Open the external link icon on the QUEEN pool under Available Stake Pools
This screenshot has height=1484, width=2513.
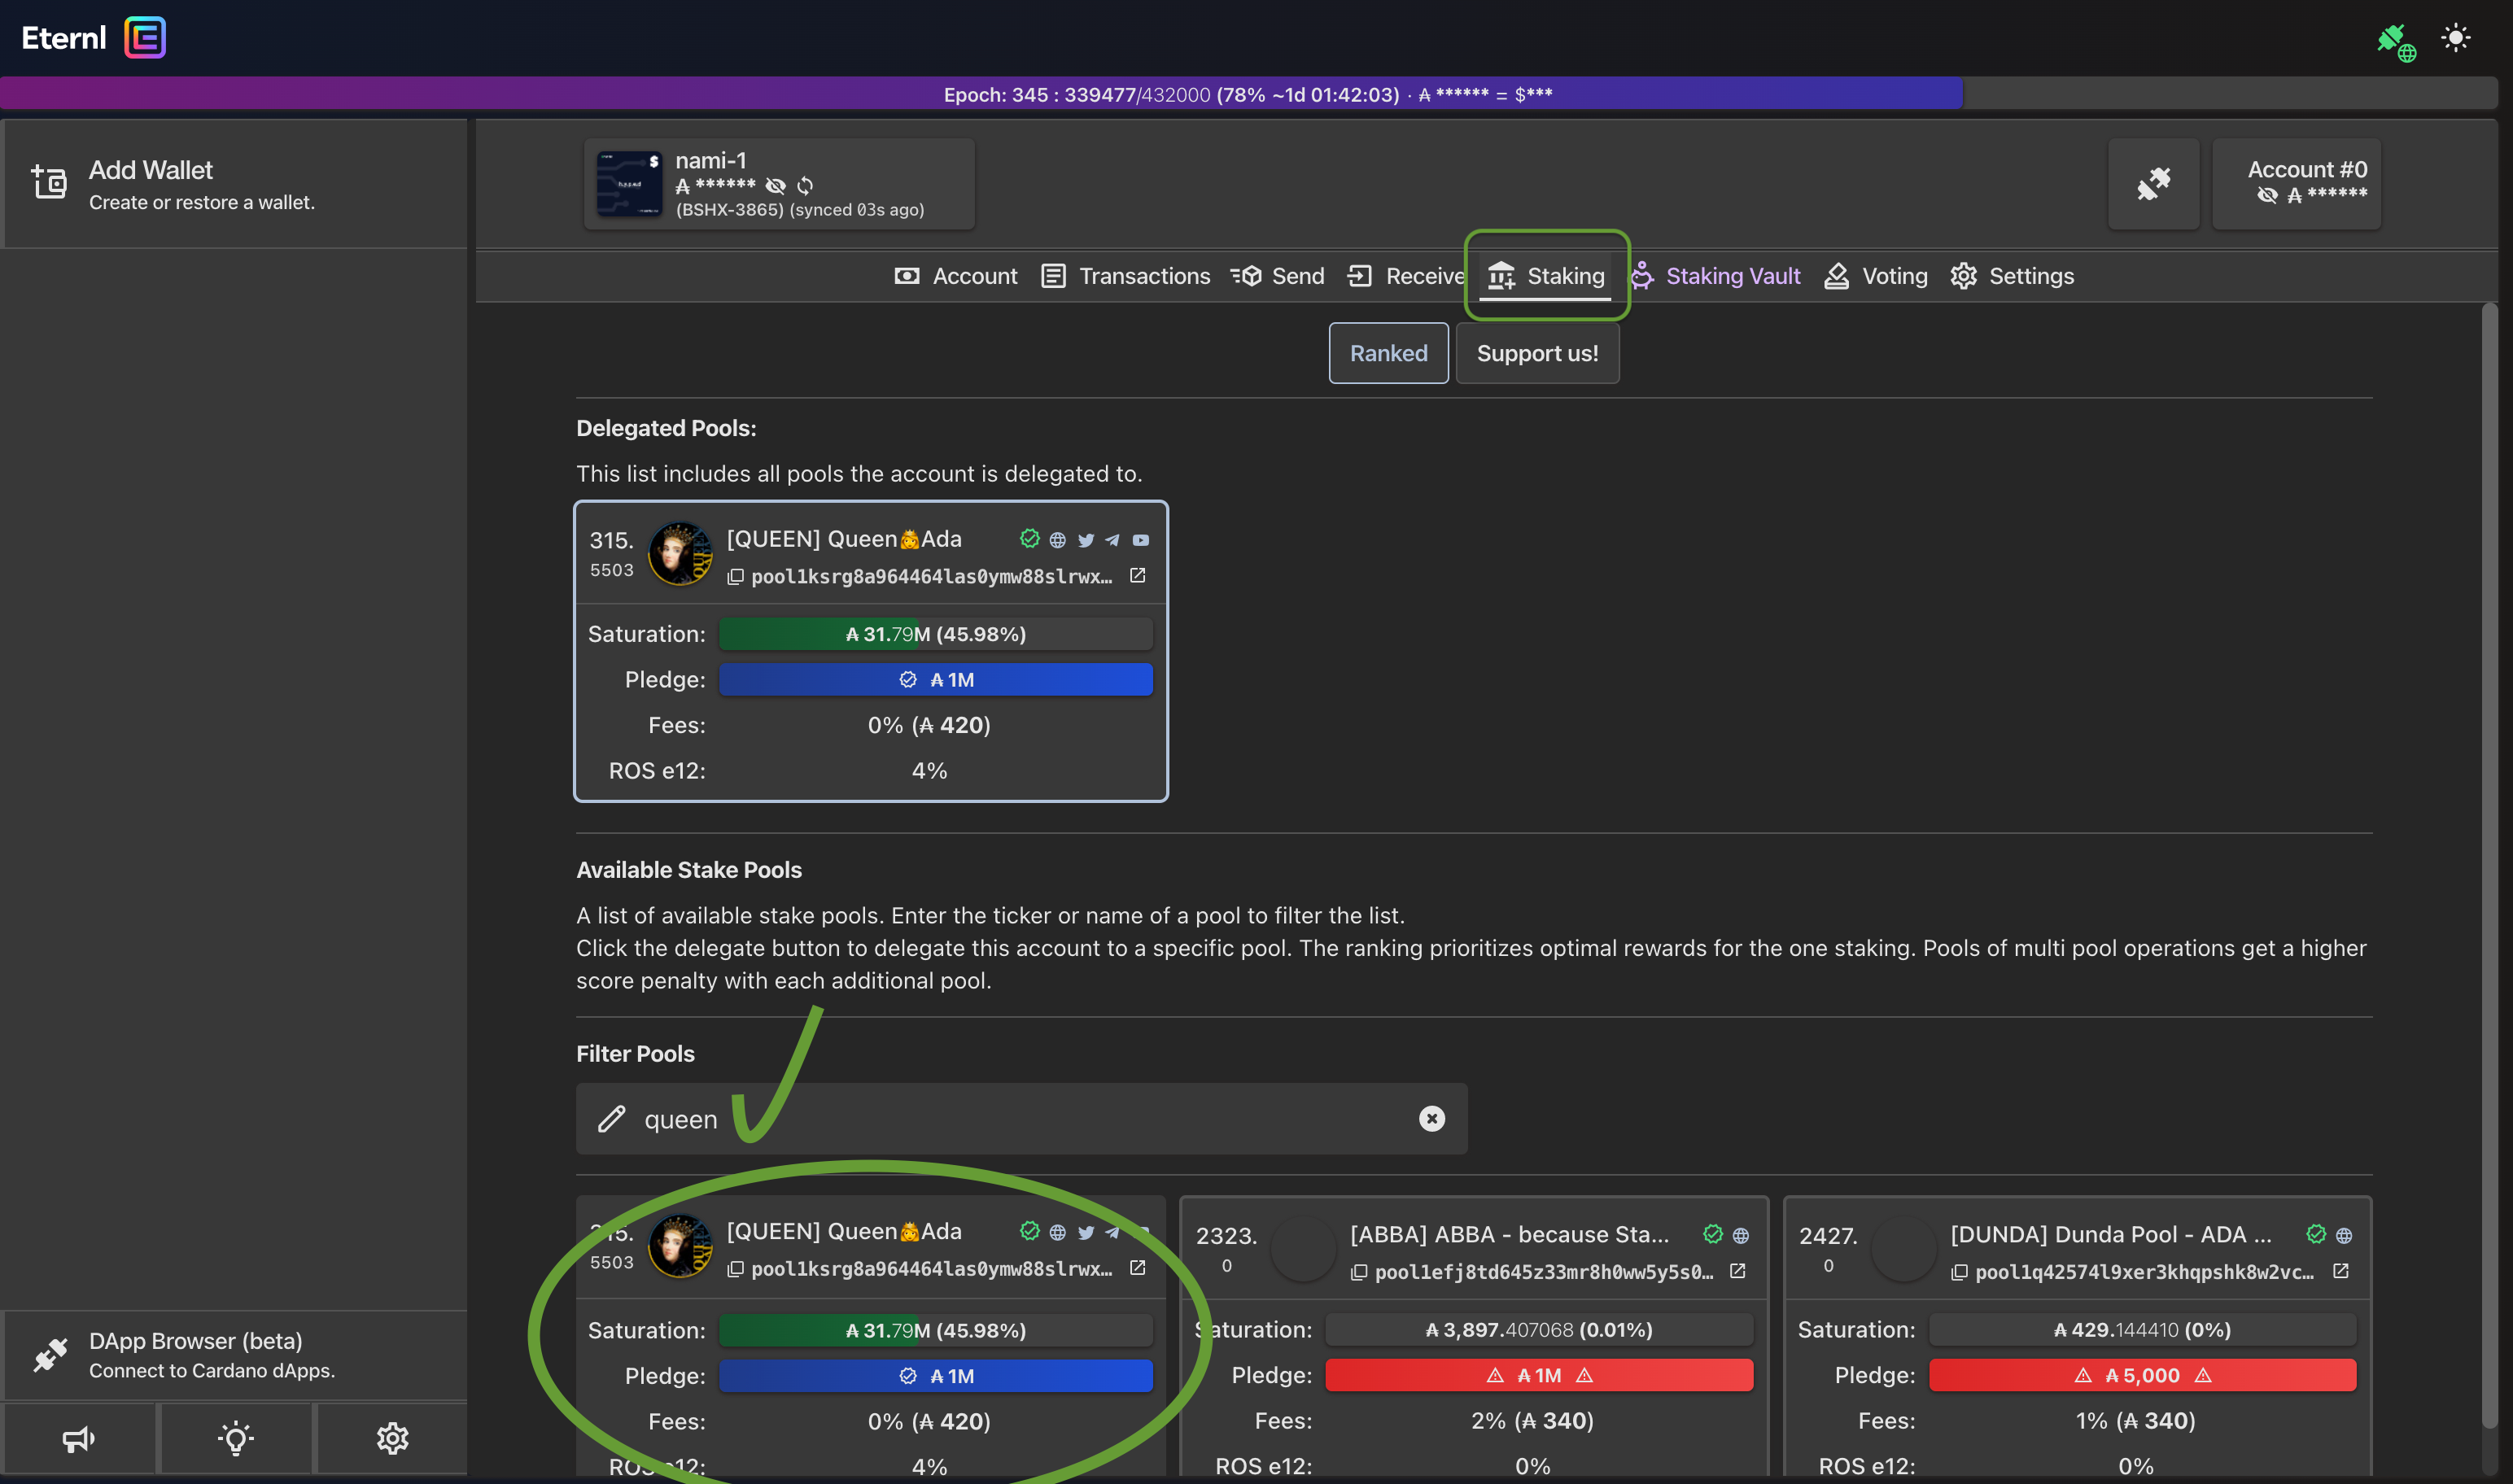coord(1137,1267)
